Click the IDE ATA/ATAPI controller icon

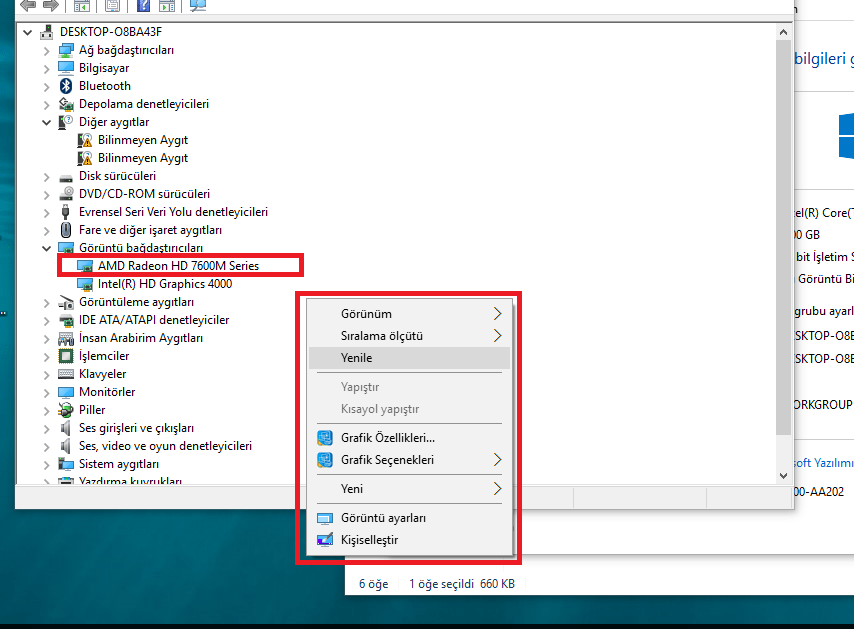point(66,320)
